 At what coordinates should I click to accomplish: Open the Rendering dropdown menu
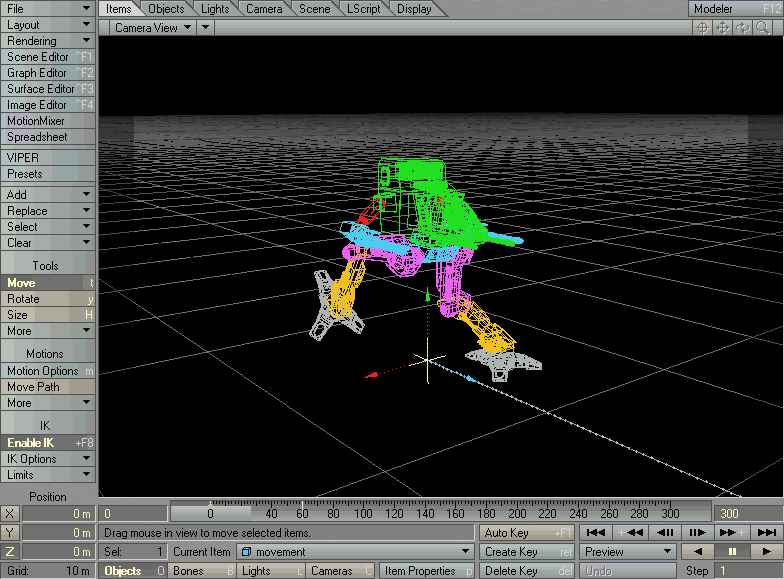pos(48,40)
